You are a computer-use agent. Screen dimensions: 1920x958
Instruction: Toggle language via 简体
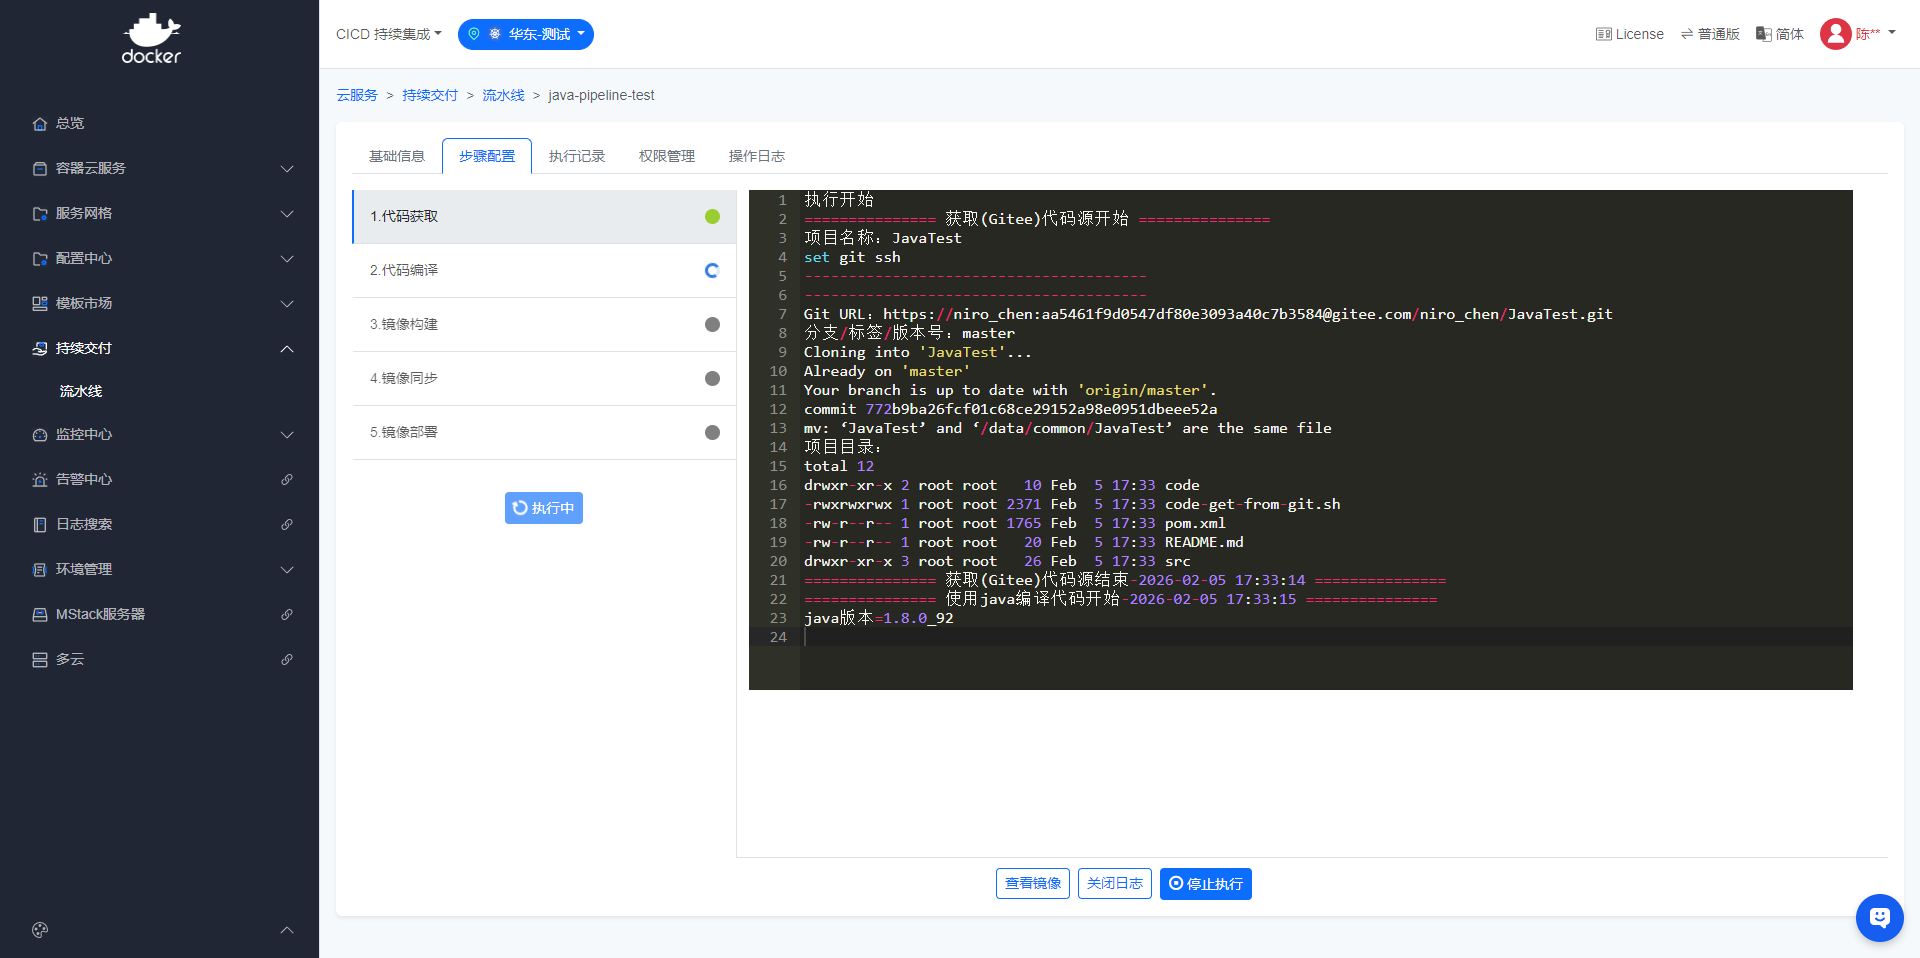(1780, 34)
